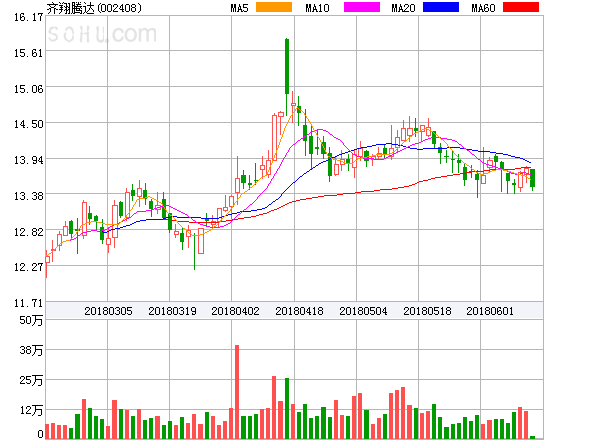Click the 20180504 date label
Image resolution: width=600 pixels, height=440 pixels.
(363, 311)
